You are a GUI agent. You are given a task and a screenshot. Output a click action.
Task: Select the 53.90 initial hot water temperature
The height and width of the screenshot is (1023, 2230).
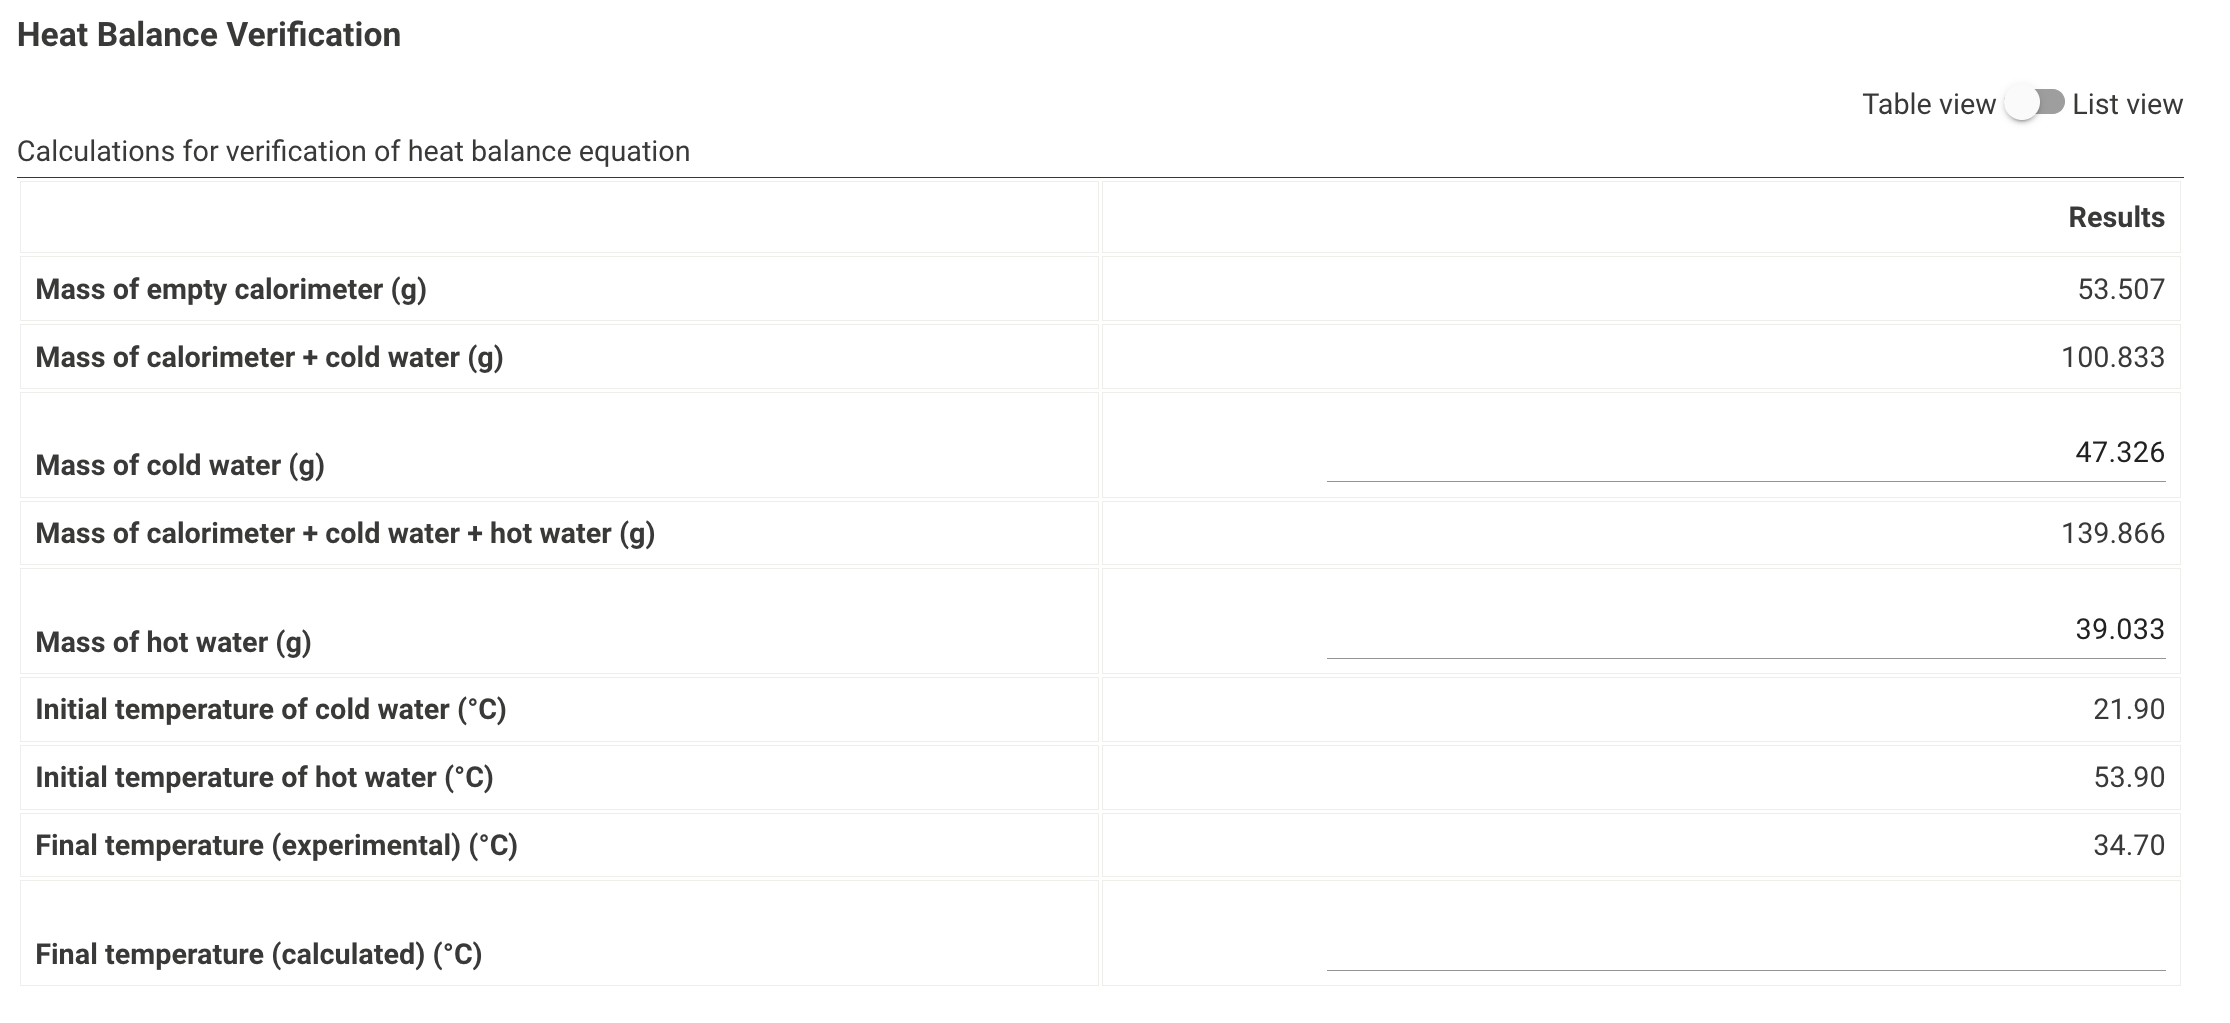2131,776
